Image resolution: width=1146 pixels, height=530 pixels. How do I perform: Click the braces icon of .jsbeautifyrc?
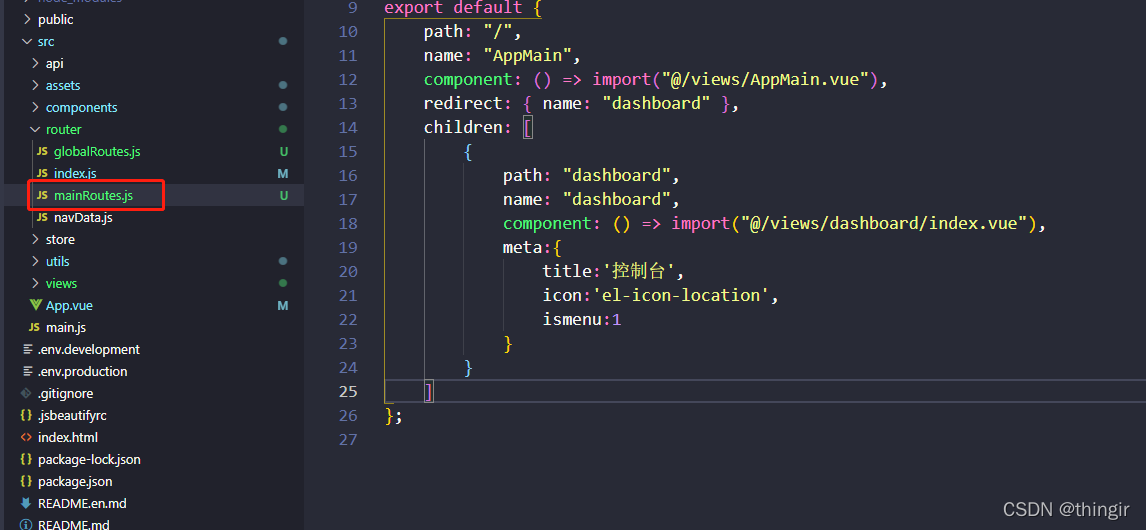pos(26,415)
